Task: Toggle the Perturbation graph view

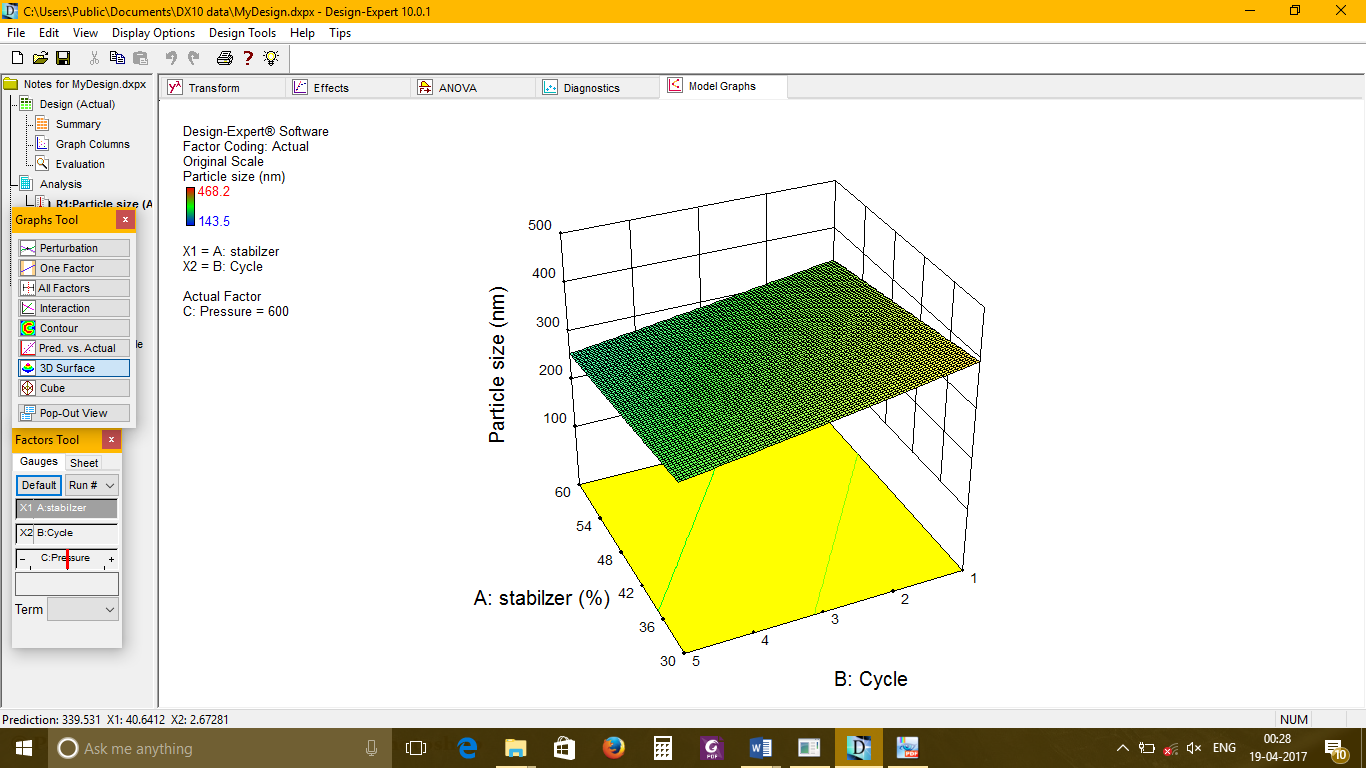Action: [x=73, y=248]
